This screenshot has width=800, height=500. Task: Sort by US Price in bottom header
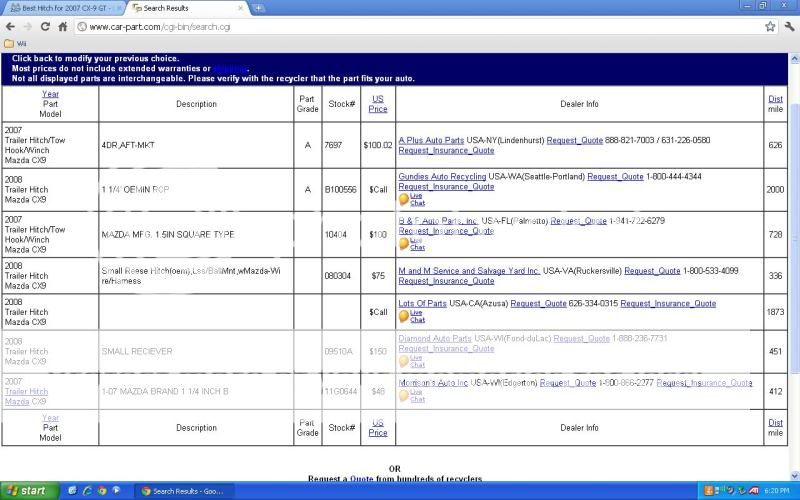click(378, 428)
